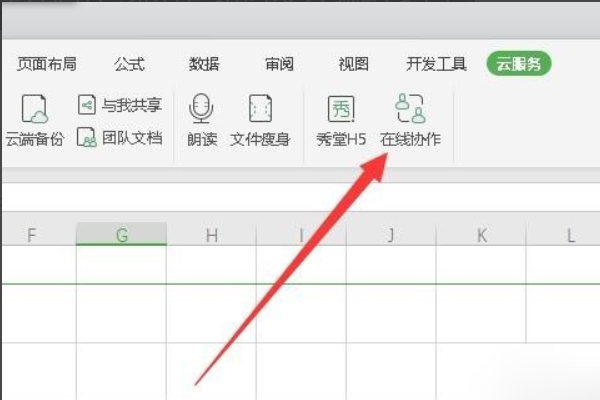
Task: Open the 云端备份 cloud backup tool
Action: [x=34, y=120]
